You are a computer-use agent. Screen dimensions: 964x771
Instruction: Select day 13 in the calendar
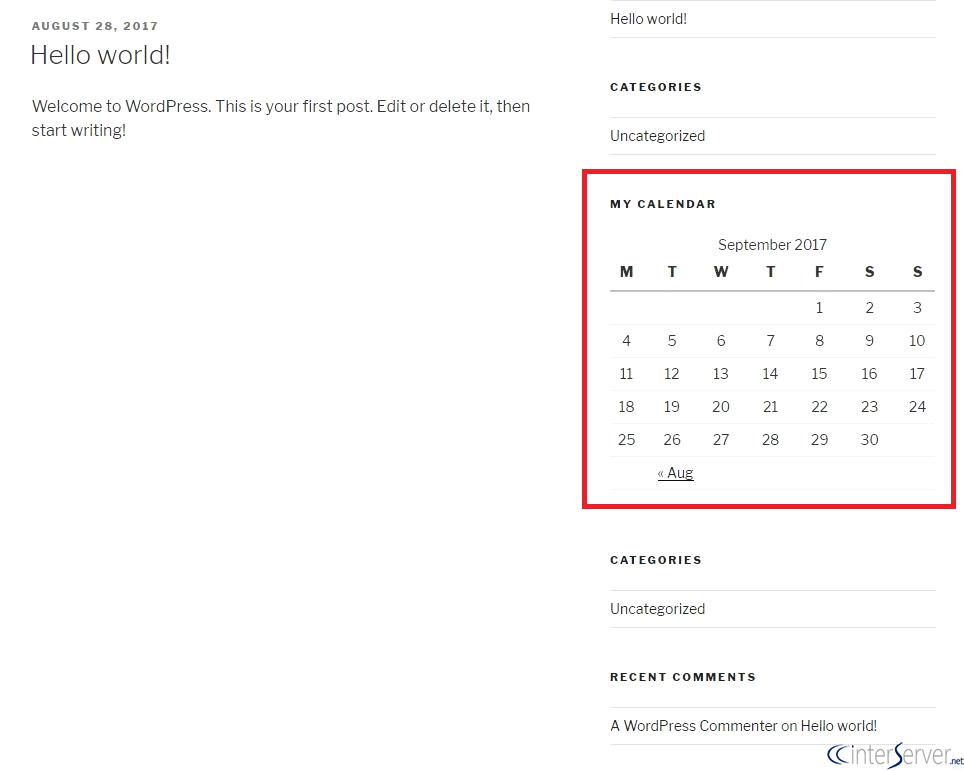click(x=721, y=374)
